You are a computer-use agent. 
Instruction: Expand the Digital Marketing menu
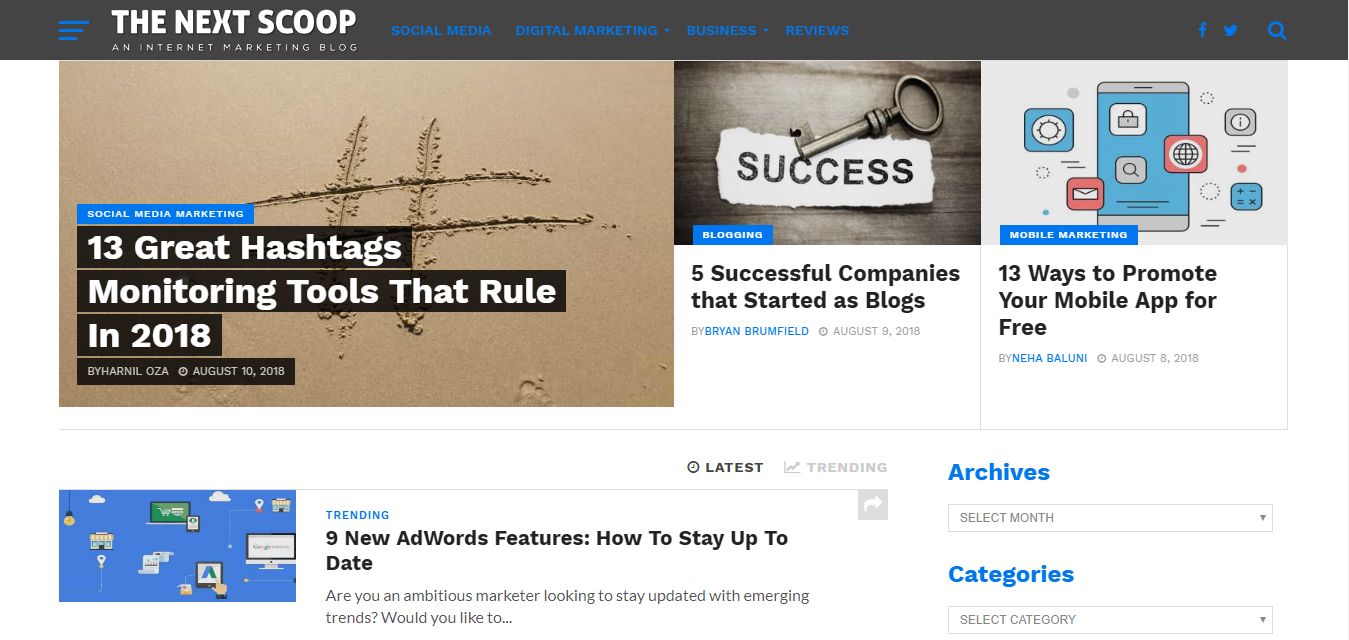click(592, 30)
